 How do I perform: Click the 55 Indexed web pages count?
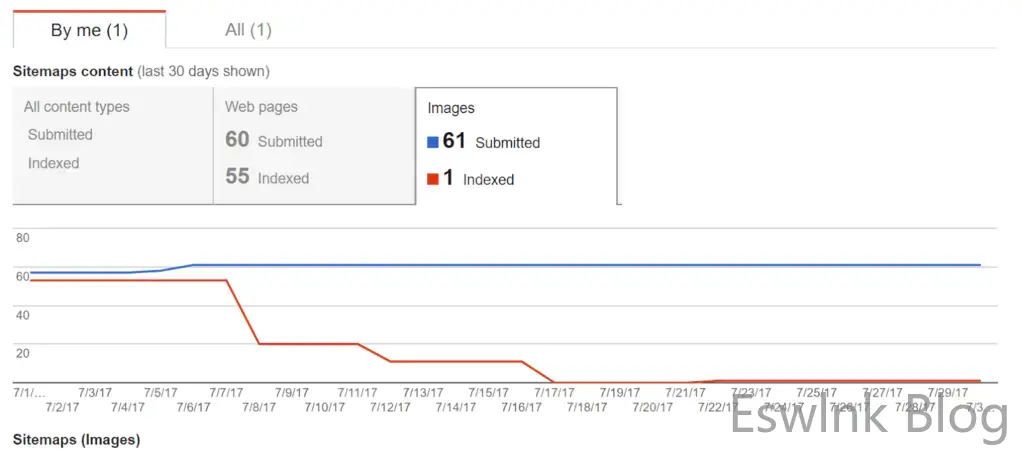(237, 177)
